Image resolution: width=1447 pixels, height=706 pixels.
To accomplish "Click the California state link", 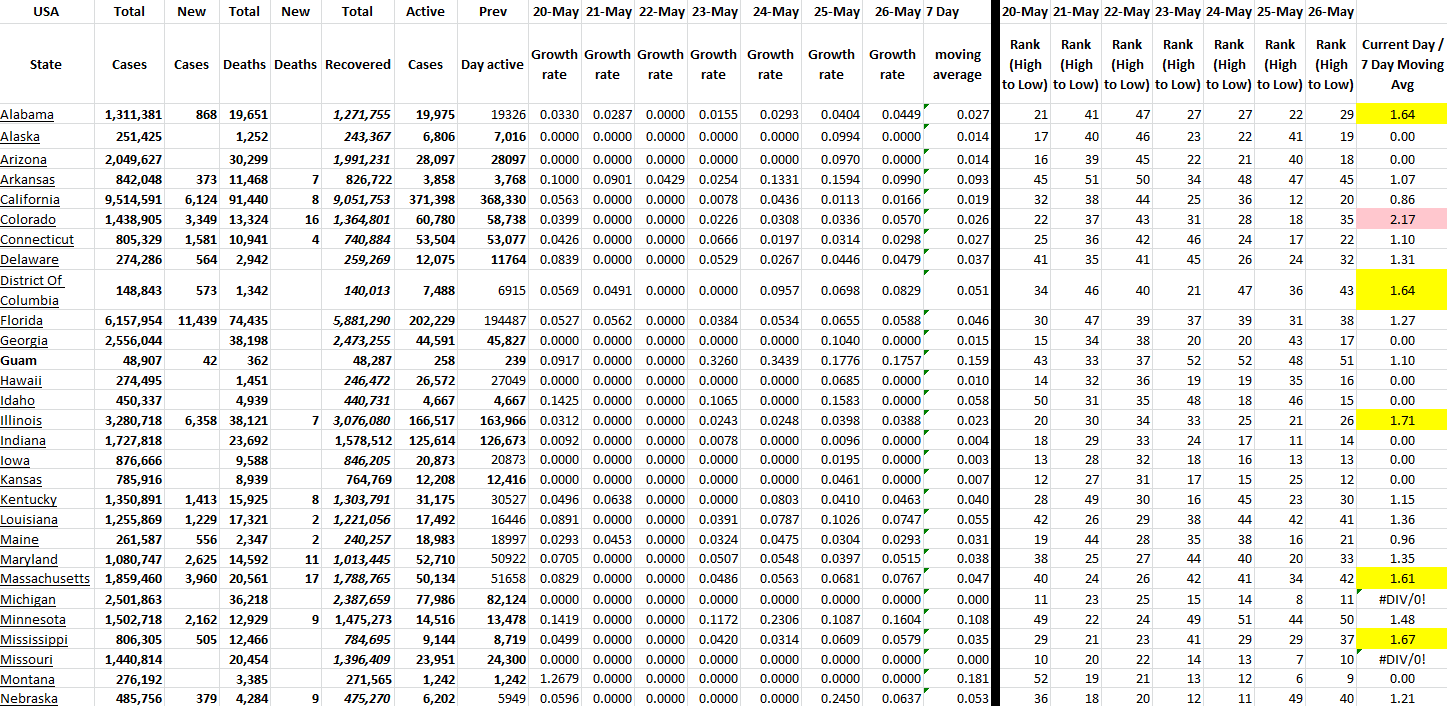I will tap(30, 199).
